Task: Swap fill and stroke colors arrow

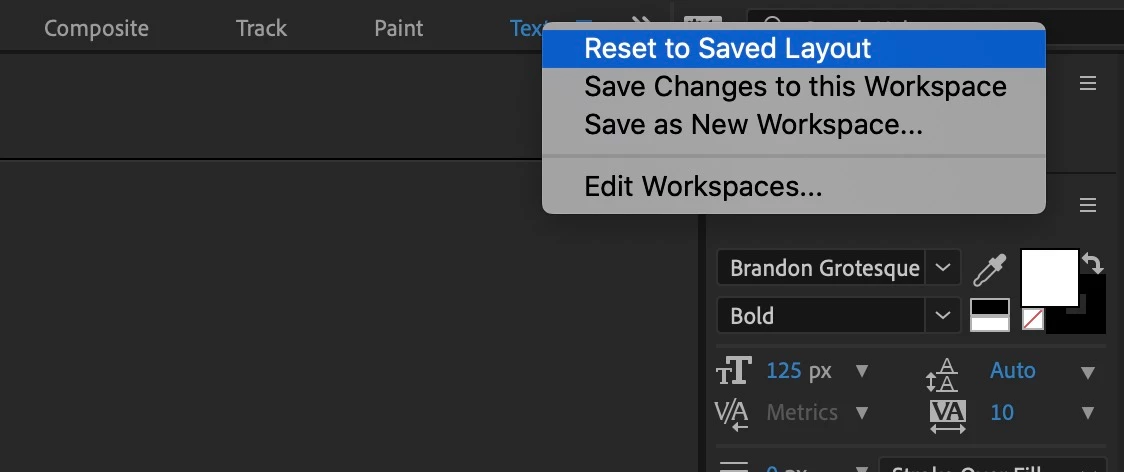Action: 1093,263
